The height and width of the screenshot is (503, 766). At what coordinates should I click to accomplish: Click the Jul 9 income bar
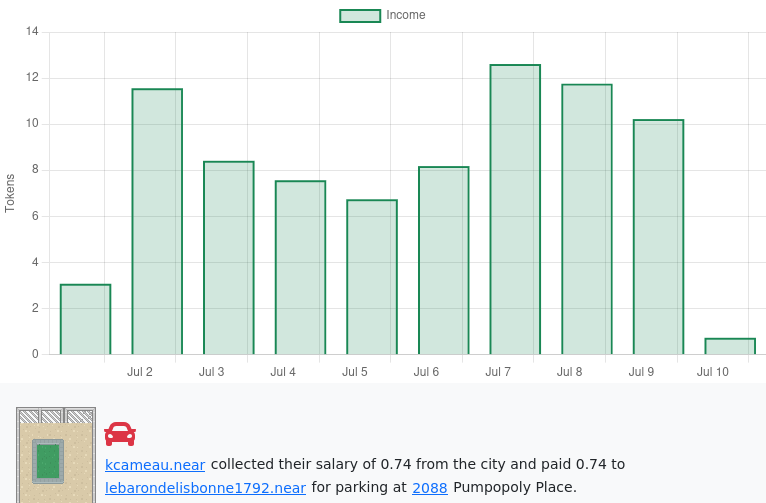(659, 237)
